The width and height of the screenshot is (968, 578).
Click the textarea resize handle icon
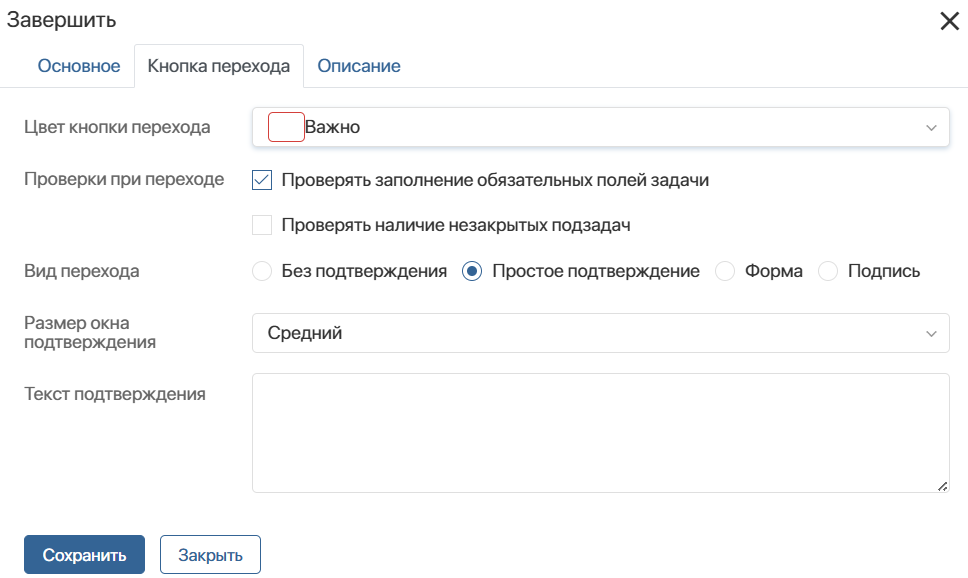[x=942, y=487]
